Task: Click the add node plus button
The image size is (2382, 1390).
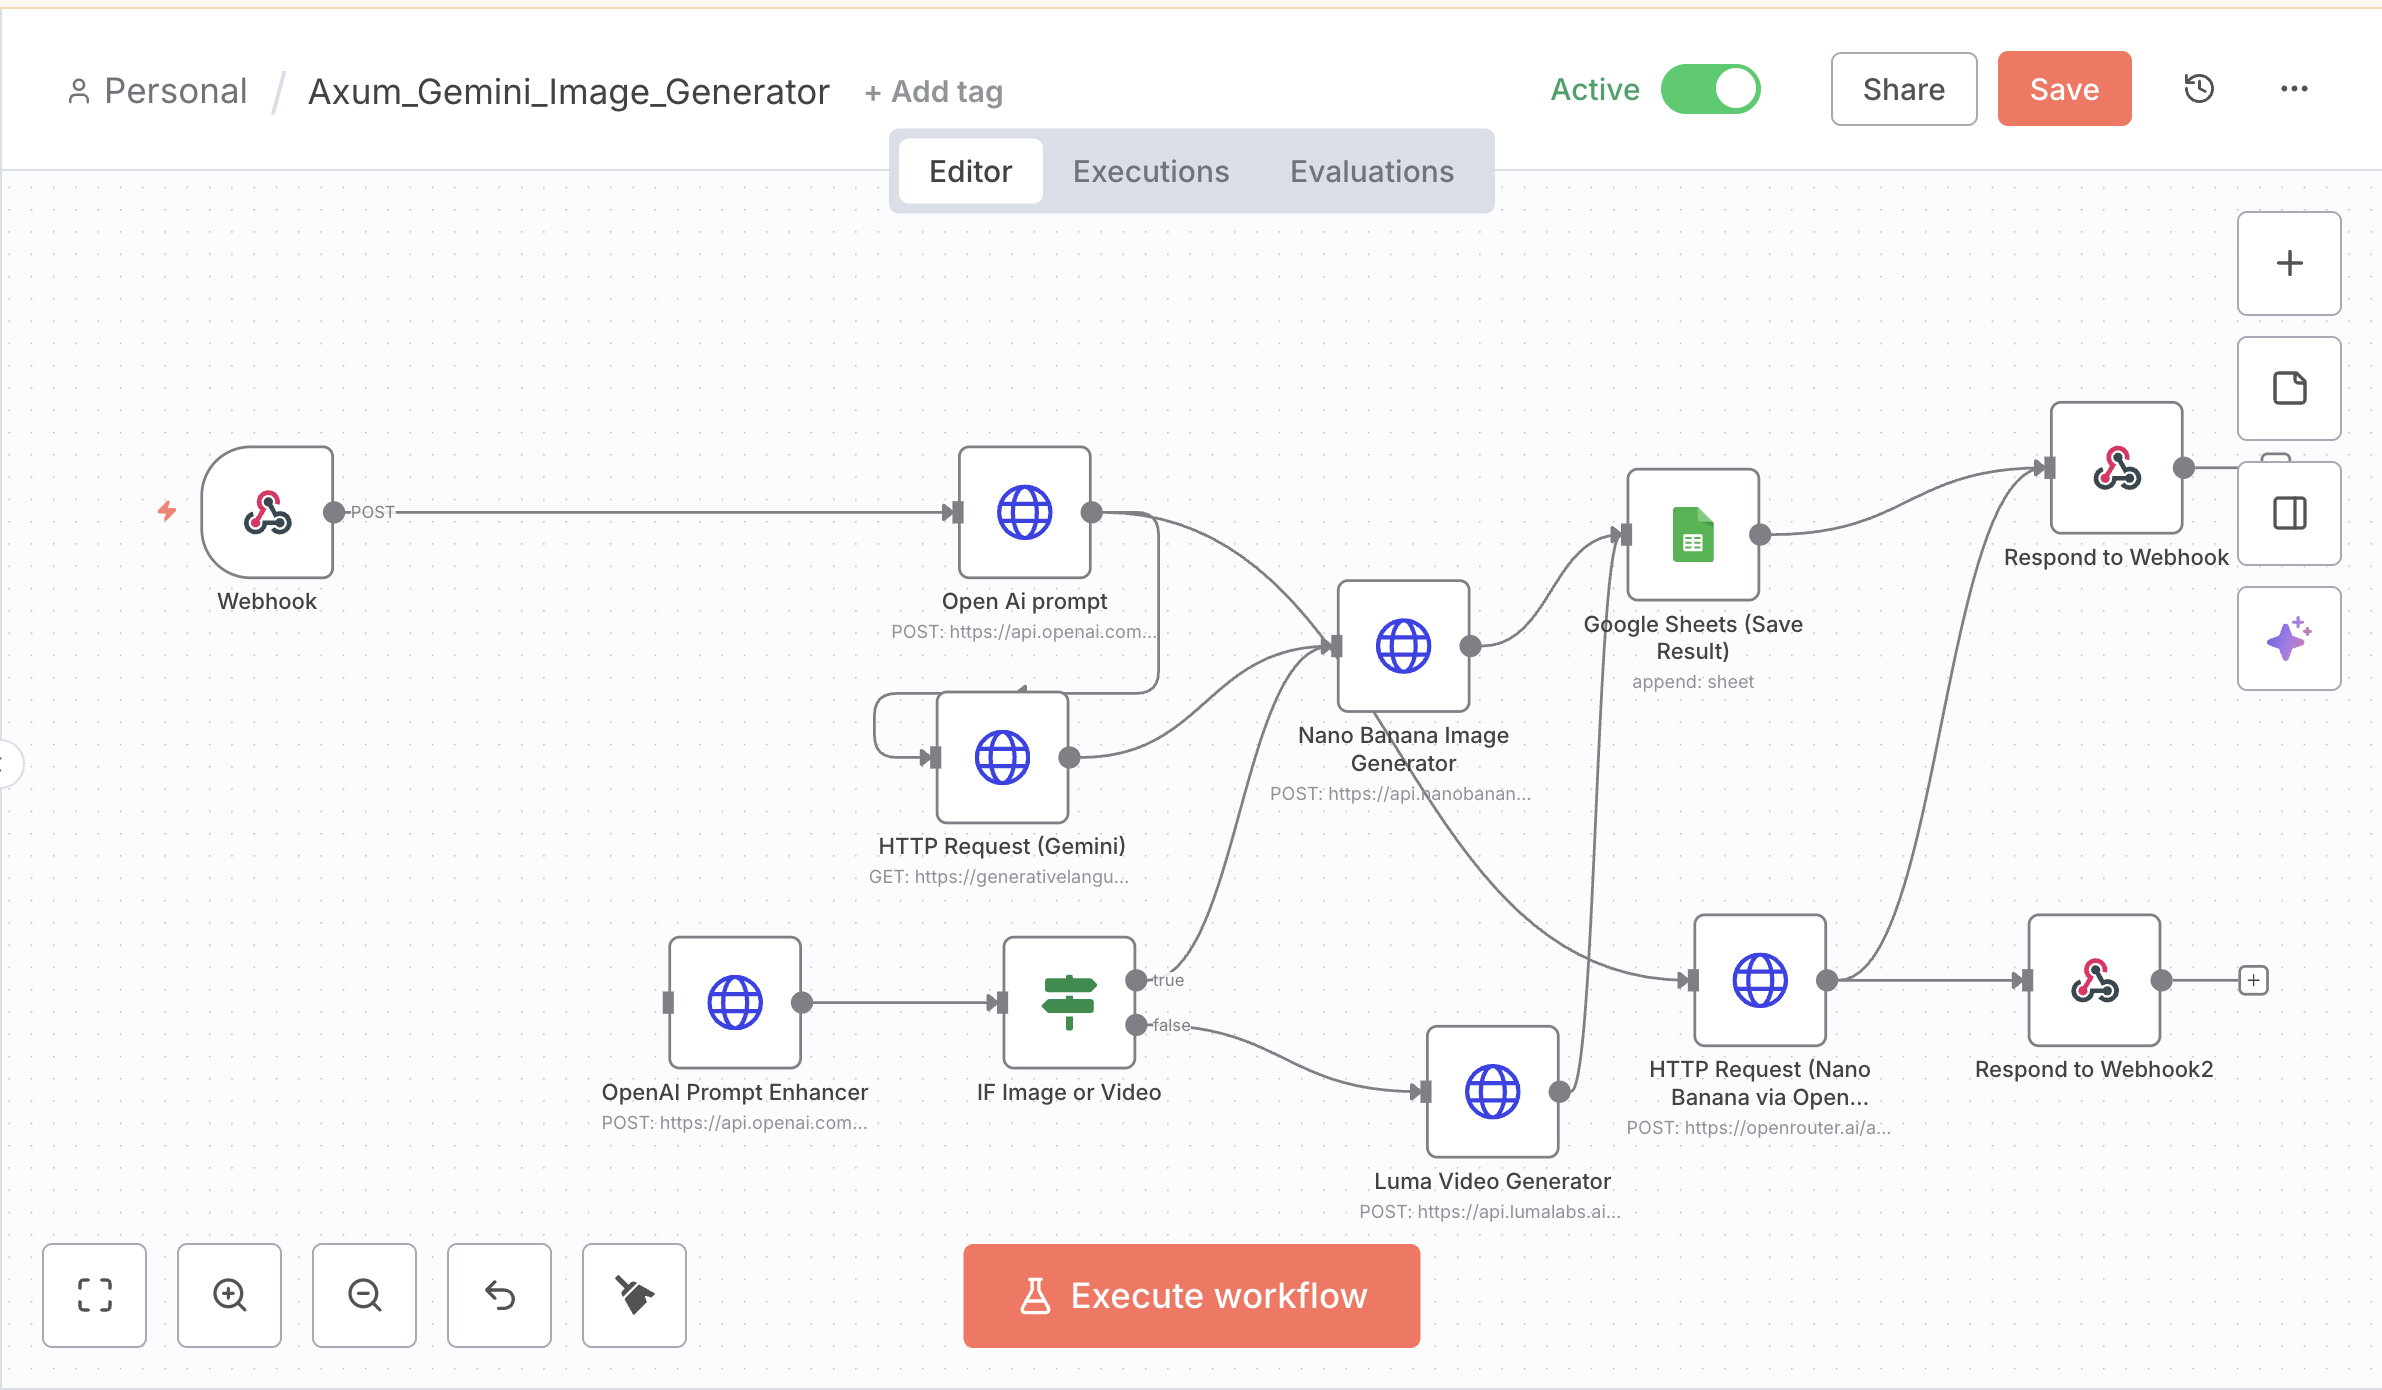Action: (2288, 263)
